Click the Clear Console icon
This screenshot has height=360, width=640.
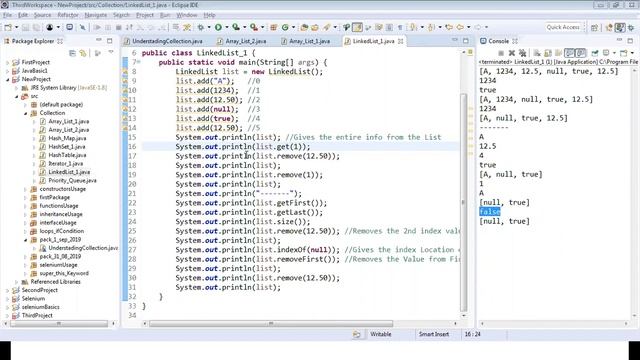click(537, 53)
